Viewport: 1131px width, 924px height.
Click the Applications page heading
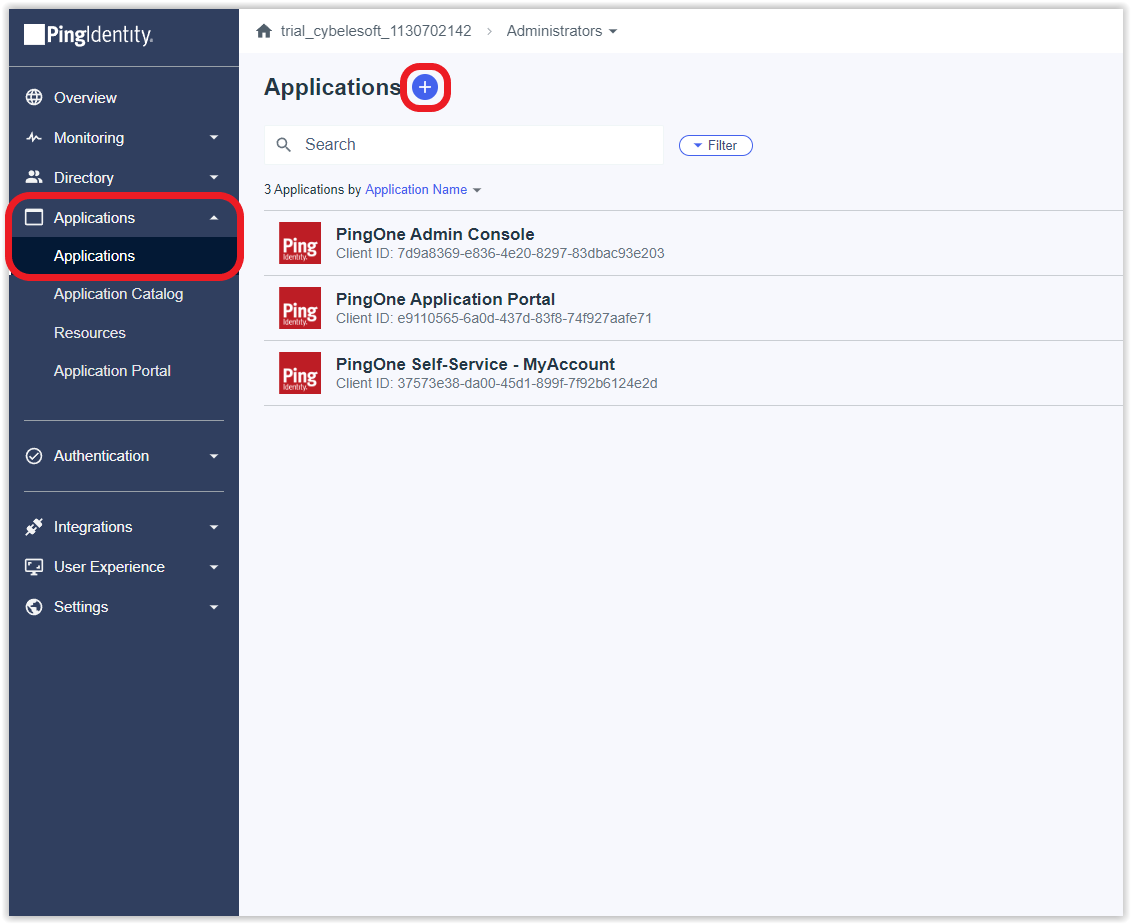pyautogui.click(x=333, y=87)
